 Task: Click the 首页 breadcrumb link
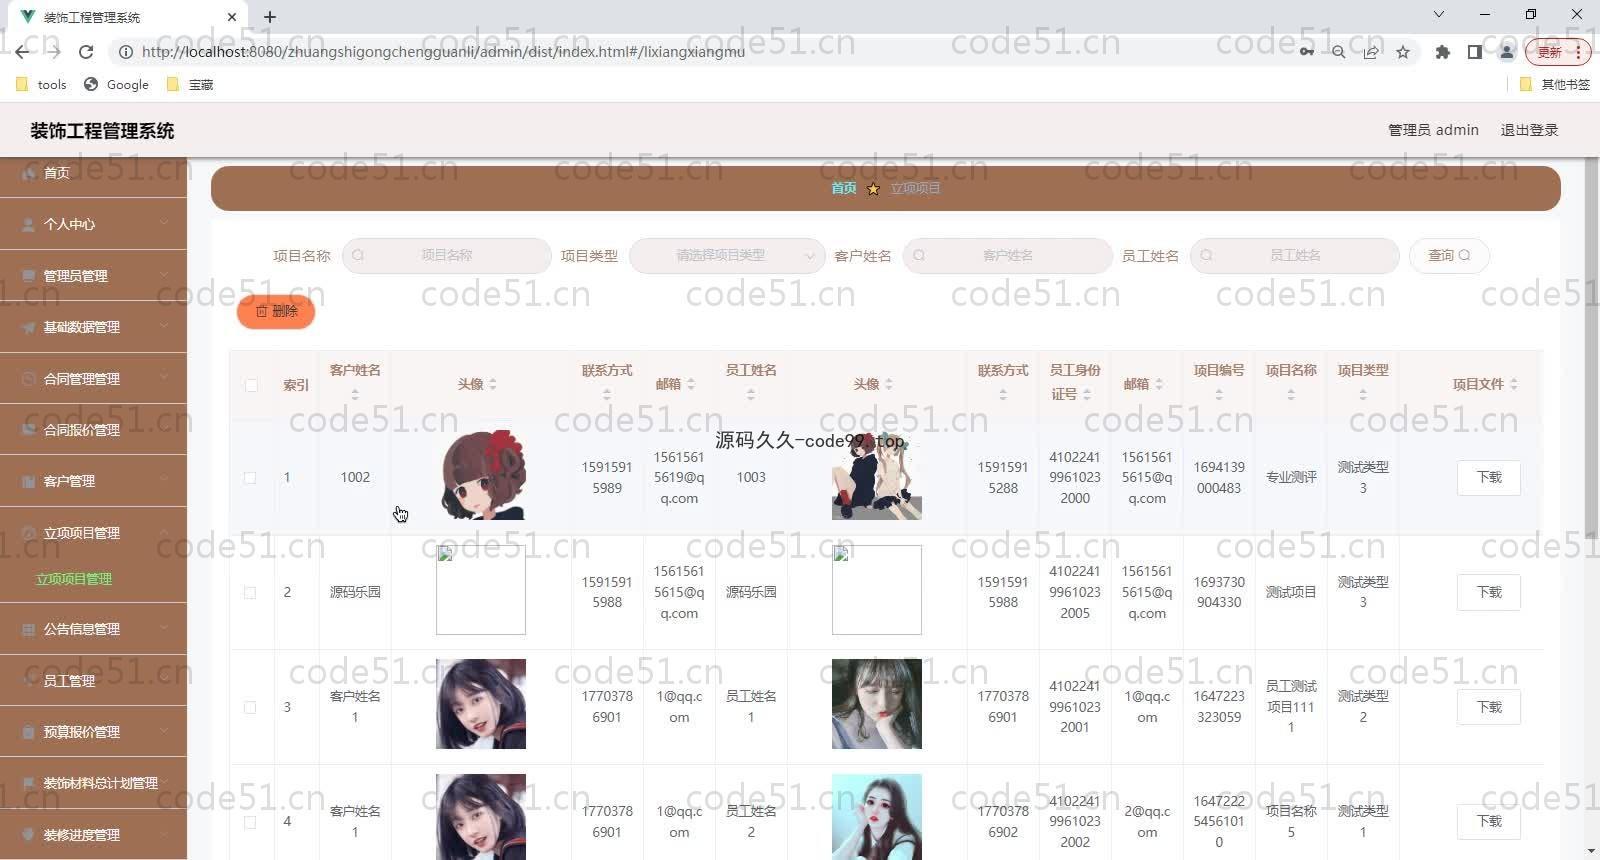[844, 189]
